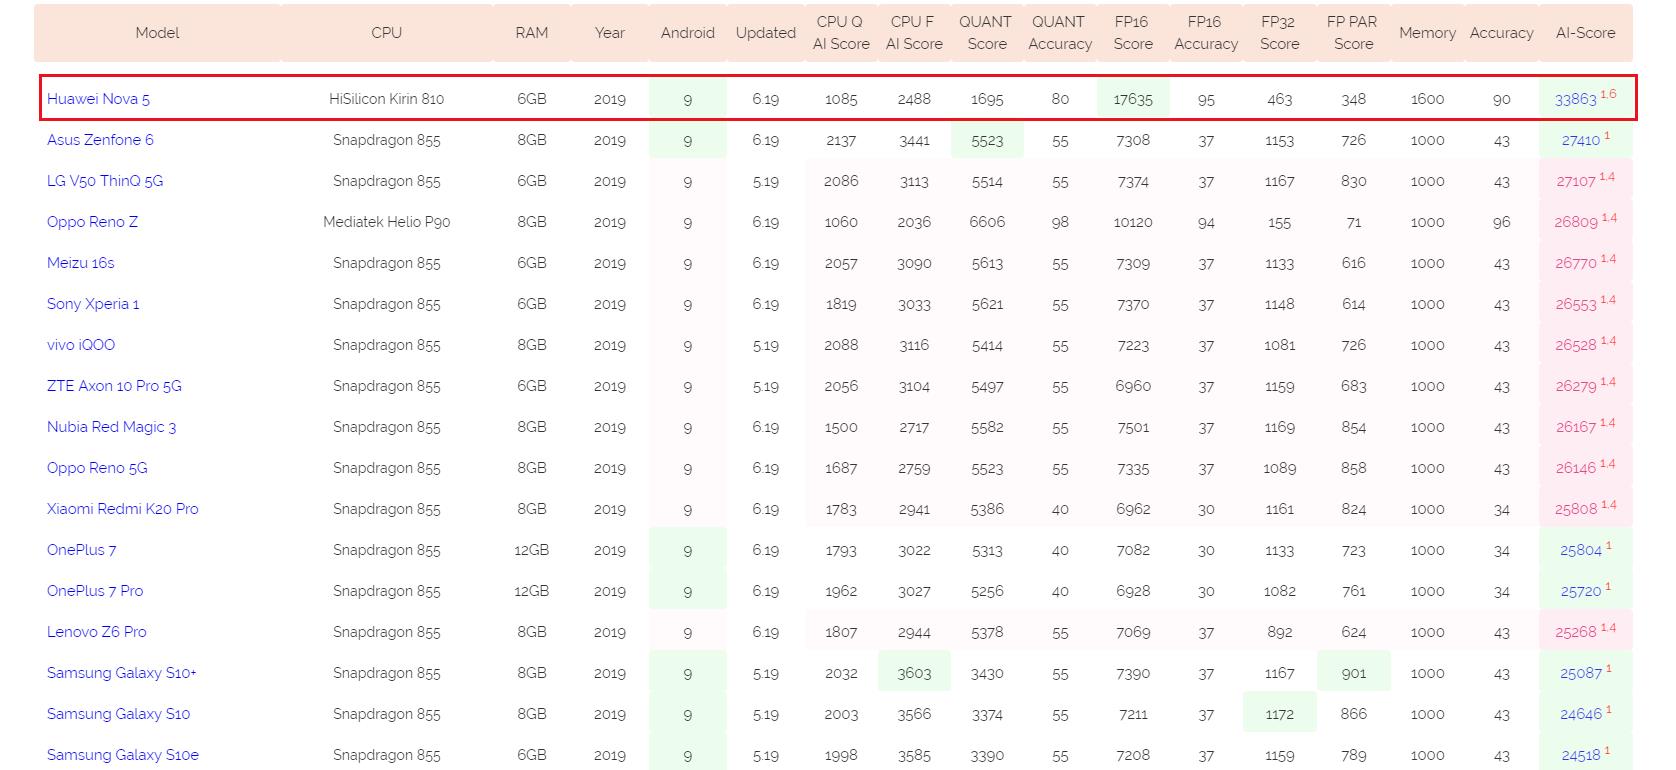
Task: Open the OnePlus 7 model link
Action: pyautogui.click(x=81, y=550)
